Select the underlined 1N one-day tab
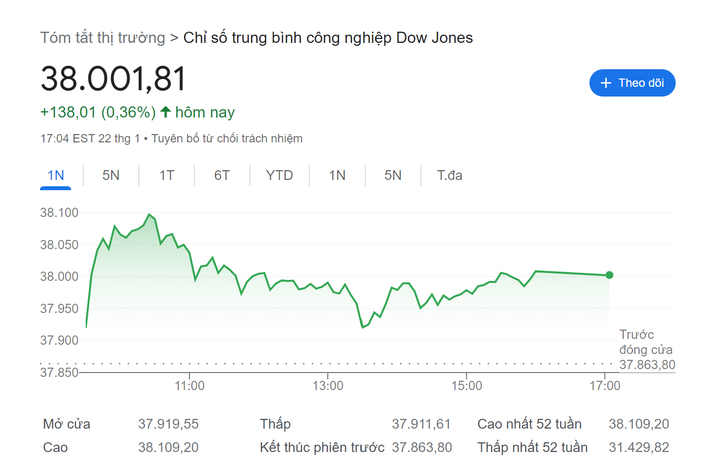Image resolution: width=720 pixels, height=472 pixels. [56, 175]
